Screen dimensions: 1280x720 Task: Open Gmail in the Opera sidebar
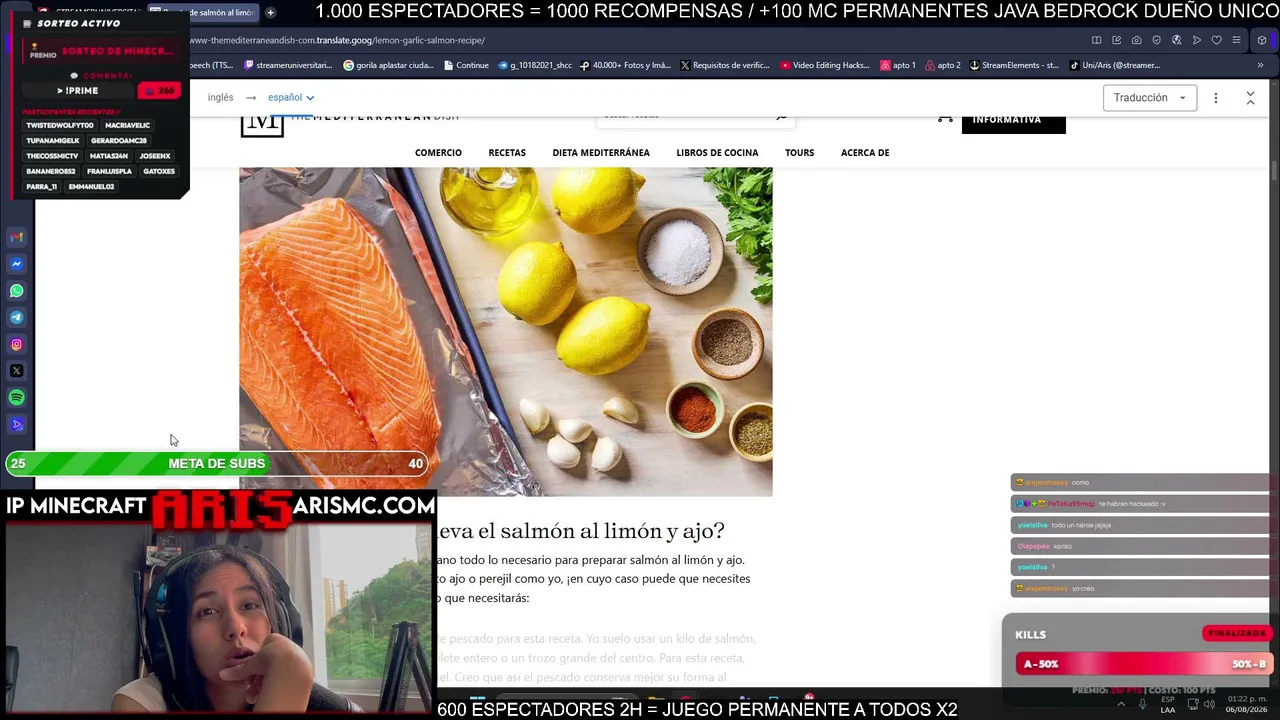[x=17, y=237]
